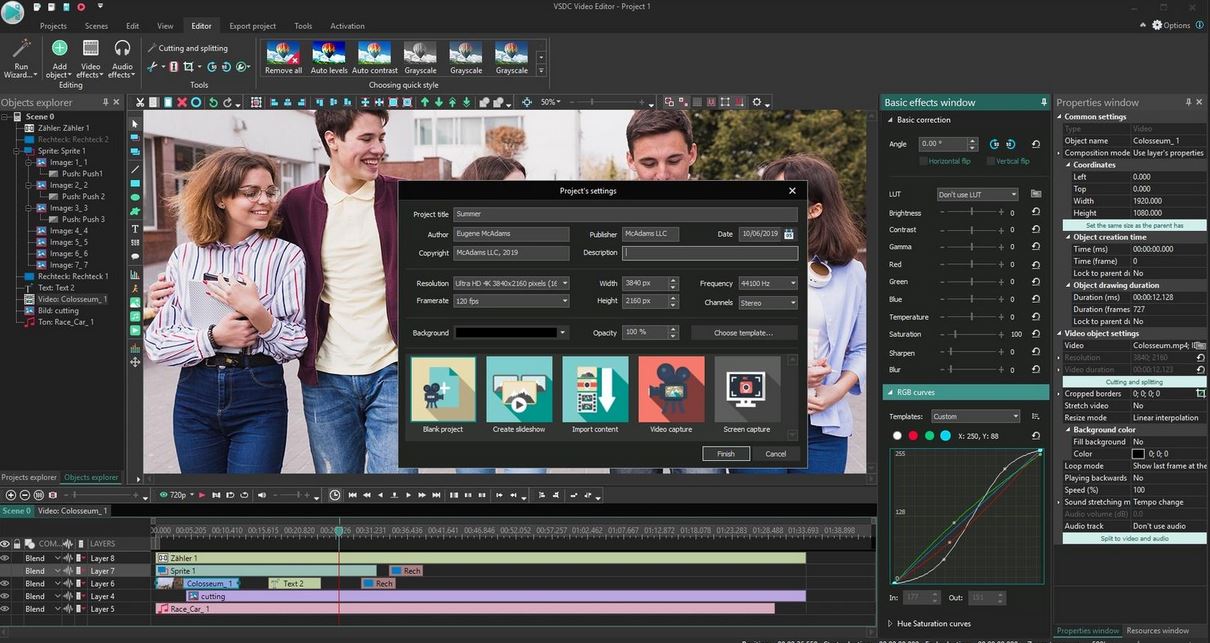
Task: Open the Frequency dropdown
Action: tap(767, 283)
